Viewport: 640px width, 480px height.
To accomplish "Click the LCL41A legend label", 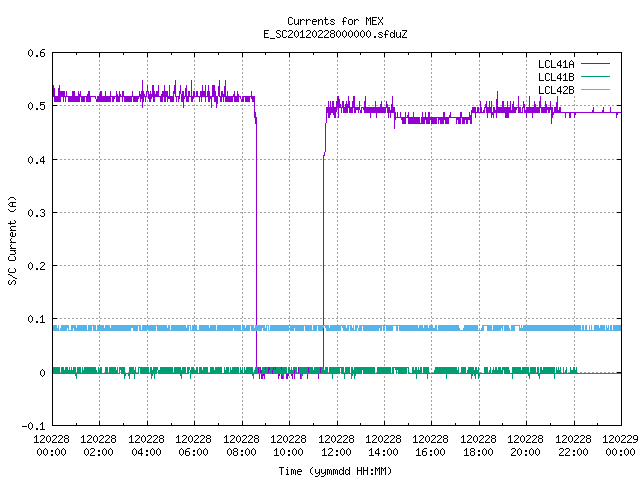I will tap(556, 64).
